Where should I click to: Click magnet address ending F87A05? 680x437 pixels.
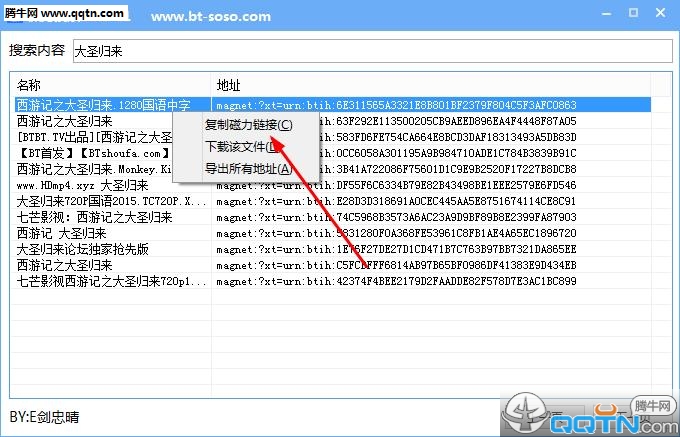[448, 121]
